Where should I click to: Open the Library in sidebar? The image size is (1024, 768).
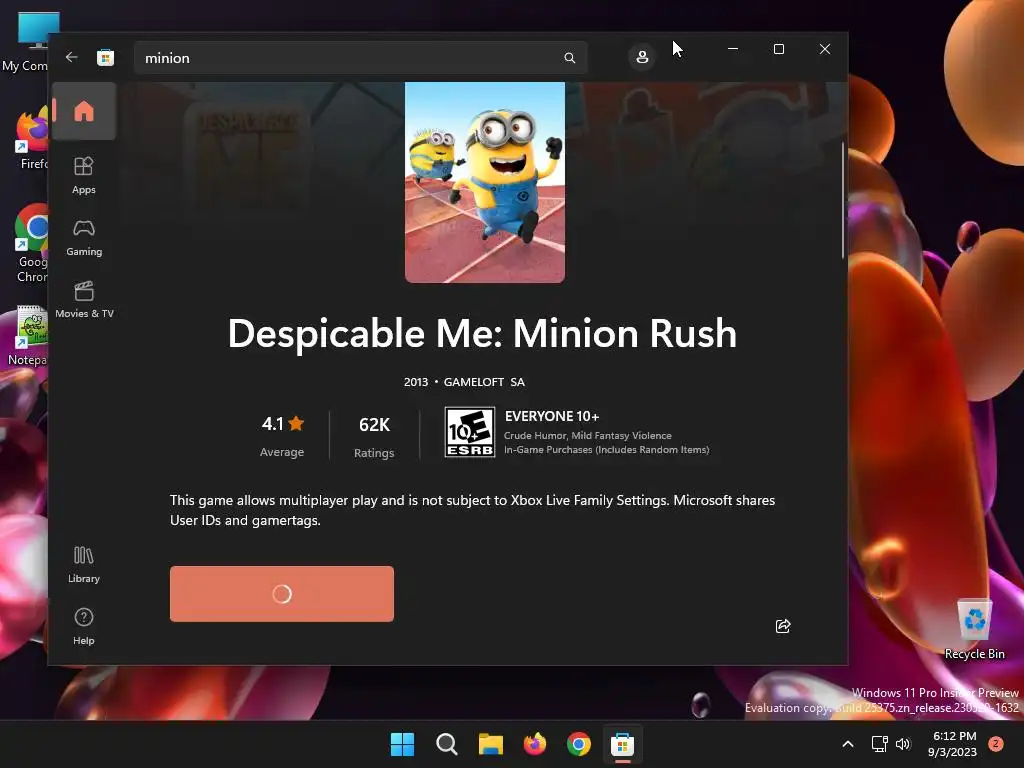[84, 565]
